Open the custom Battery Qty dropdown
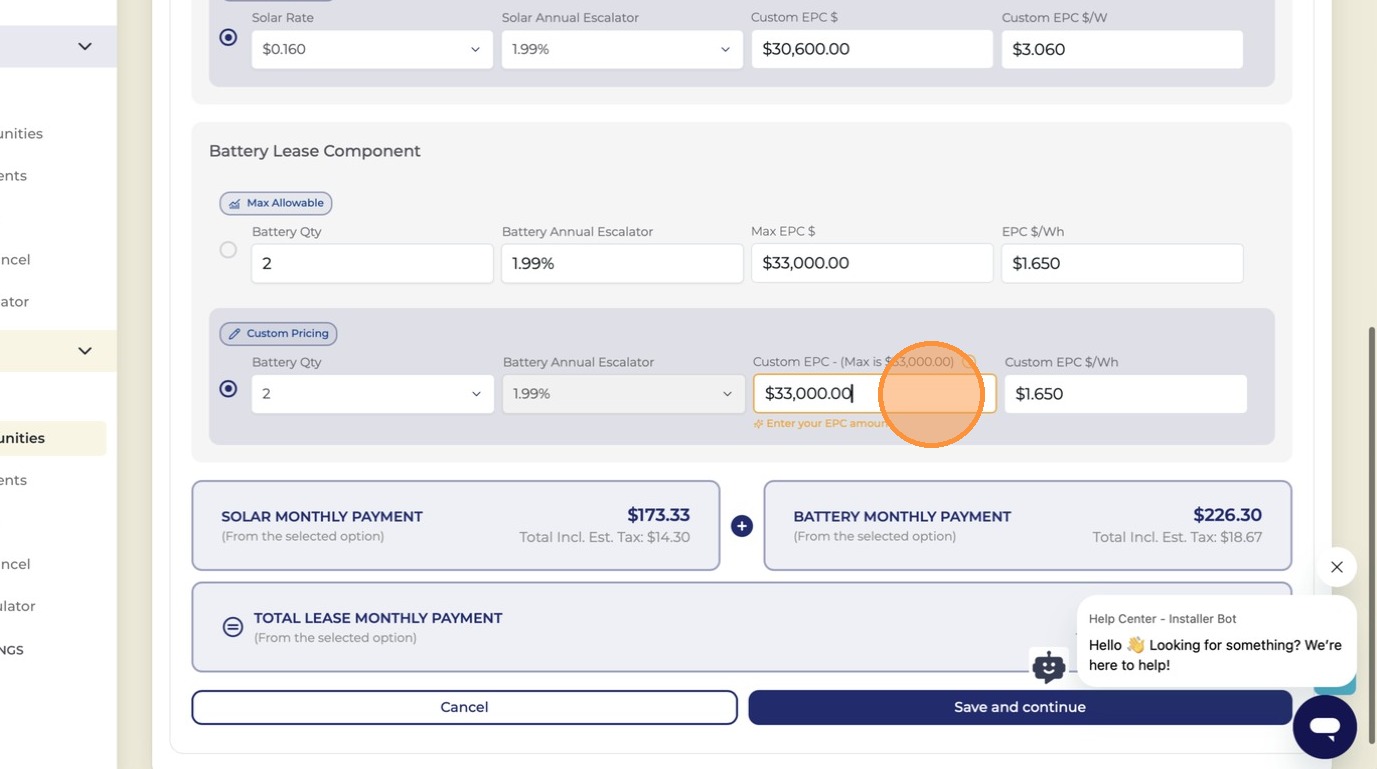Image resolution: width=1377 pixels, height=769 pixels. 372,394
